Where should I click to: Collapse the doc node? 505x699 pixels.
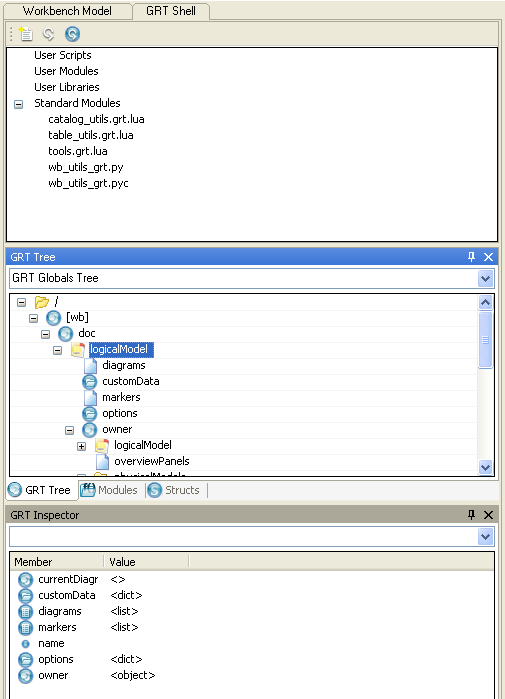(x=45, y=335)
